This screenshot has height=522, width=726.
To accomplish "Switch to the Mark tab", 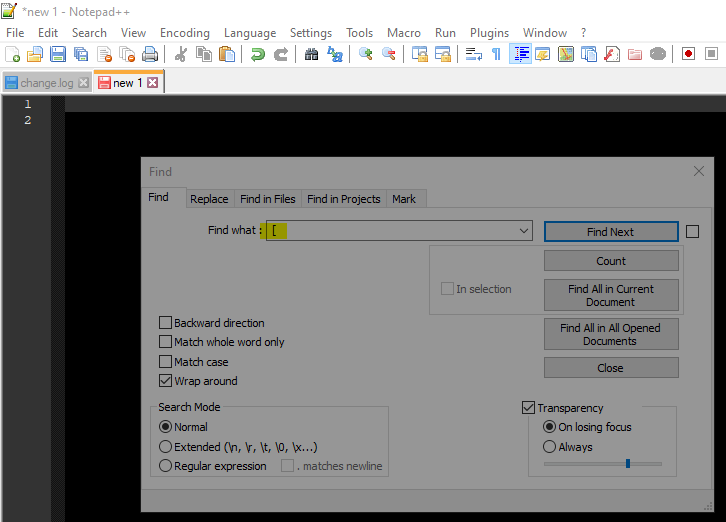I will coord(404,199).
